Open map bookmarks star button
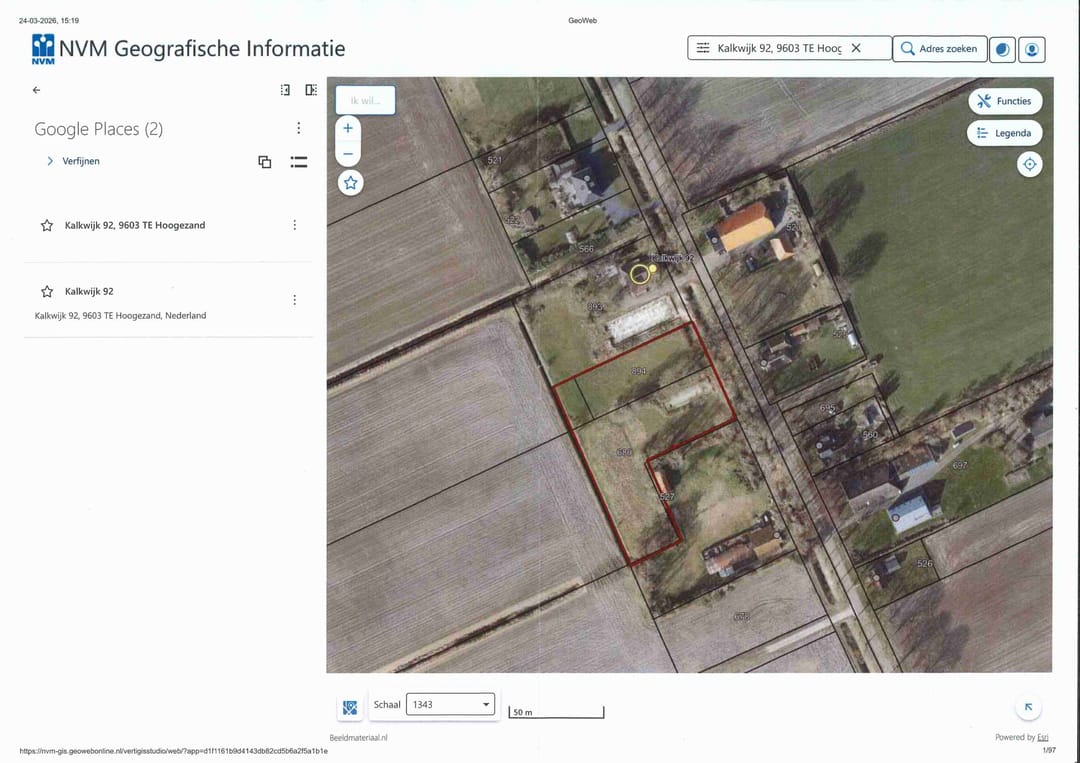 (x=351, y=183)
